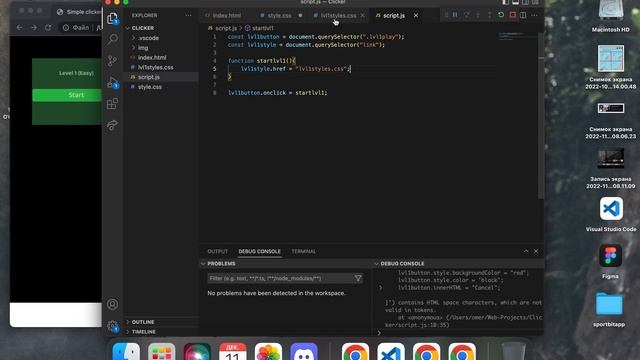Pause the debug session
Screen dimensions: 640x360
point(455,15)
